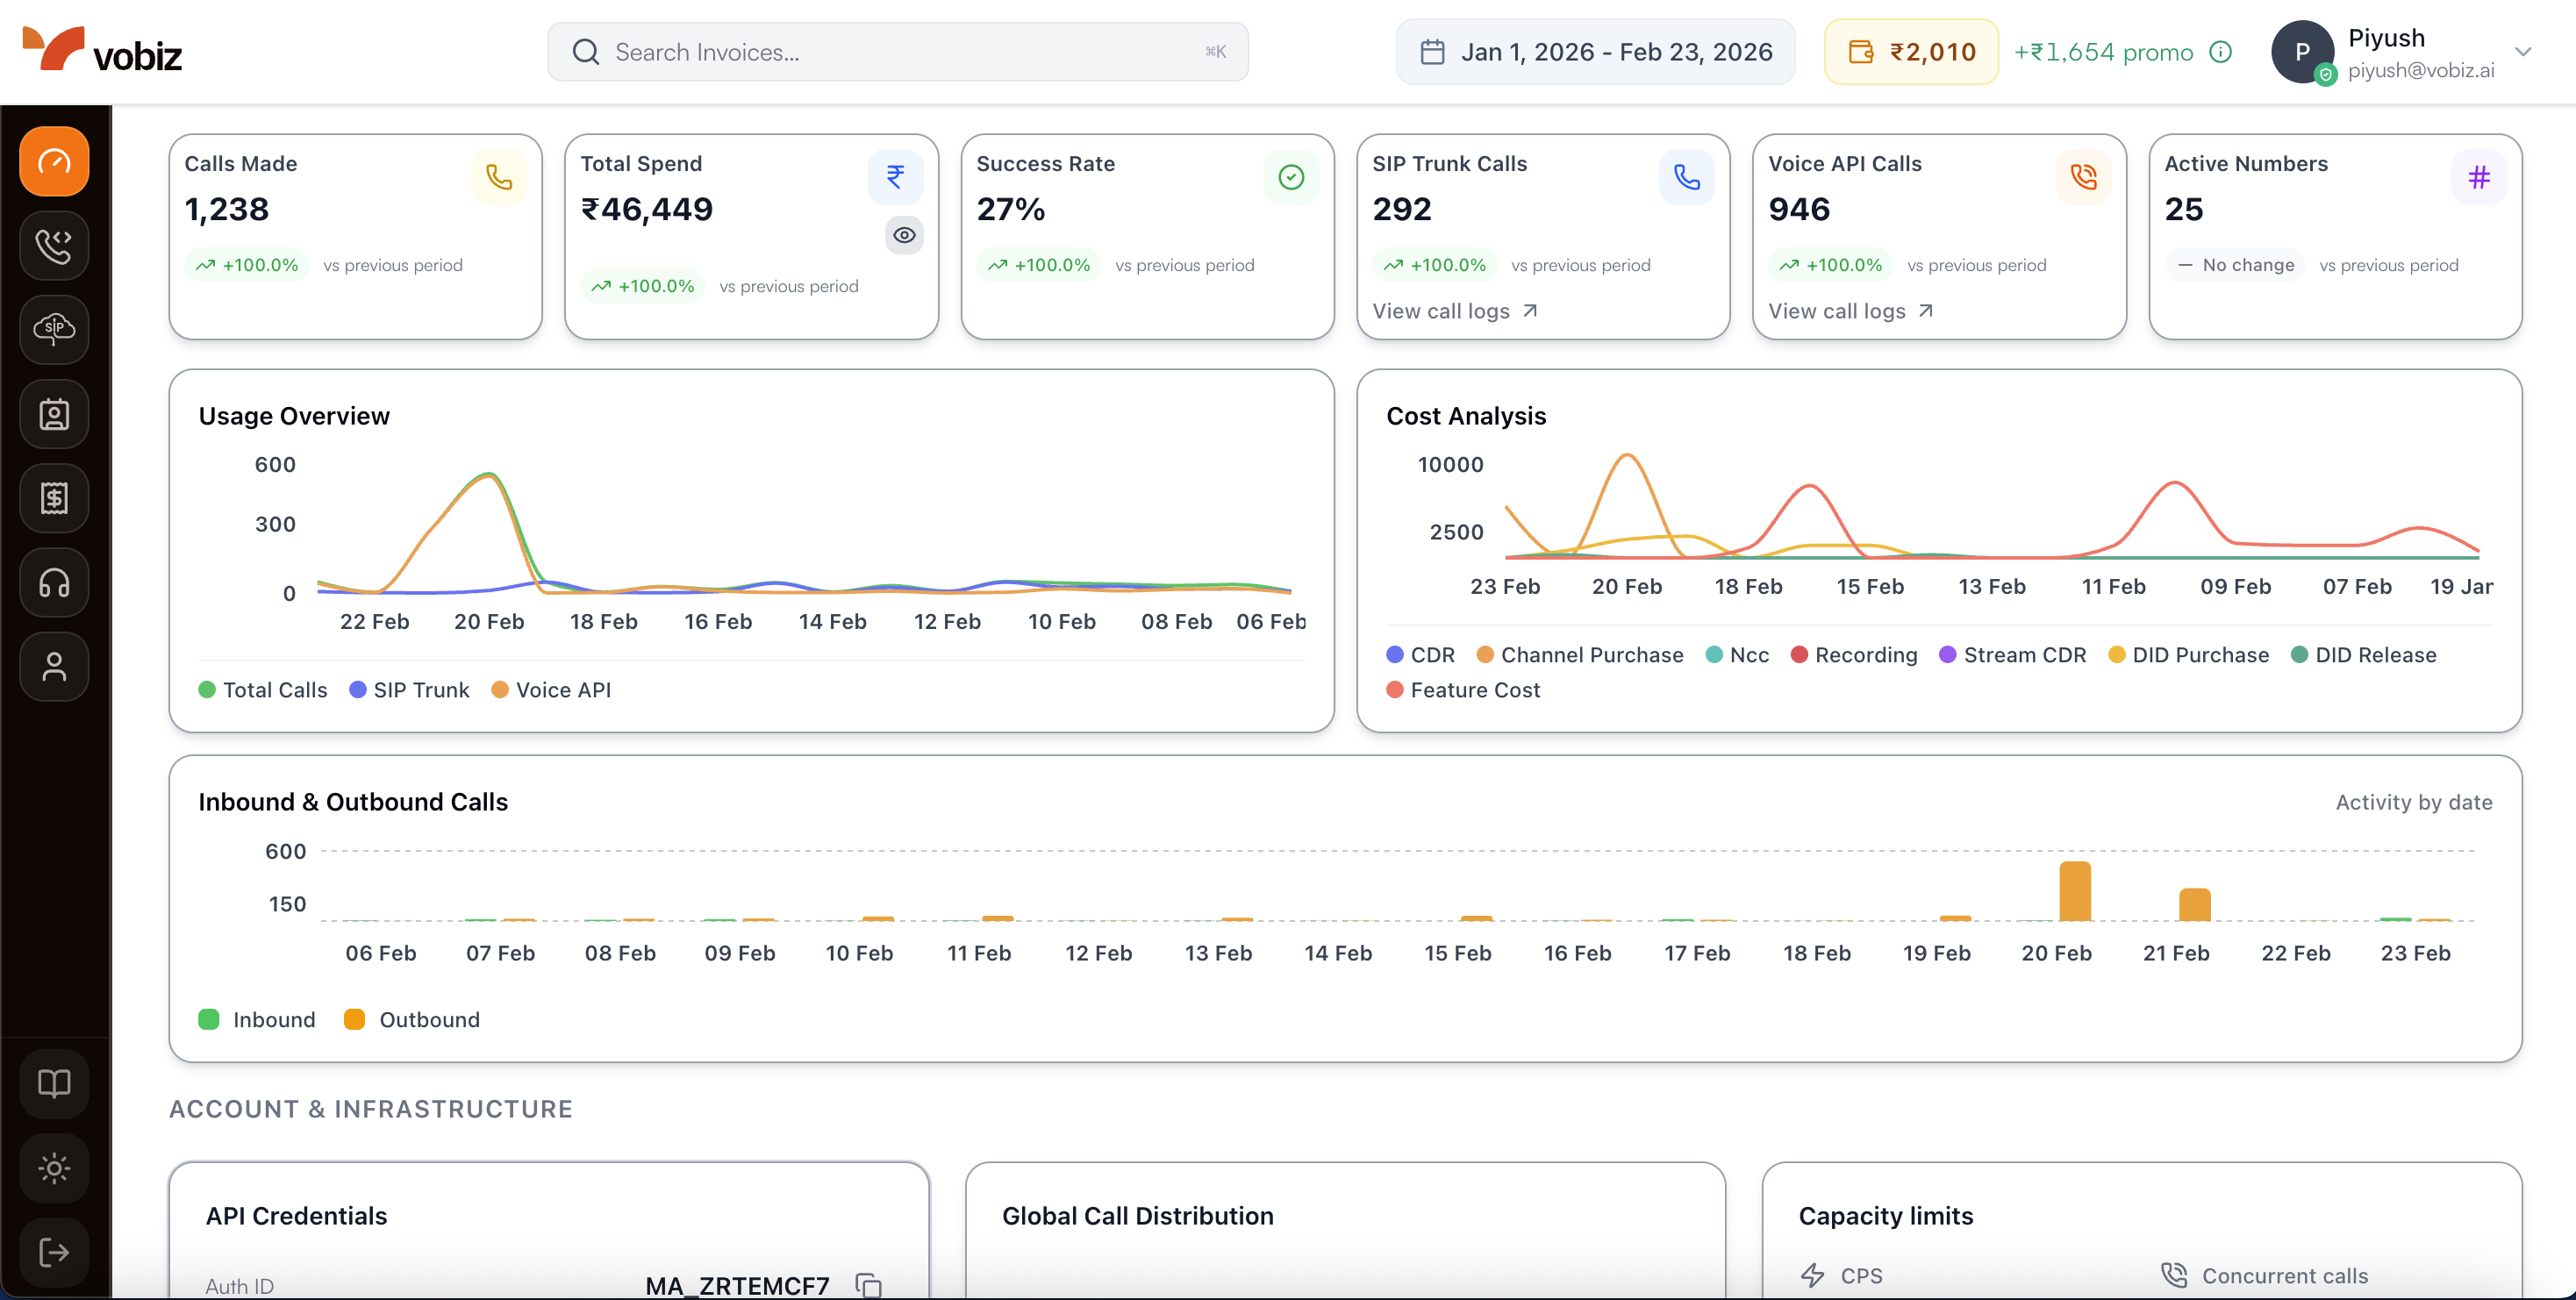Open the Dashboard from the sidebar

point(54,161)
